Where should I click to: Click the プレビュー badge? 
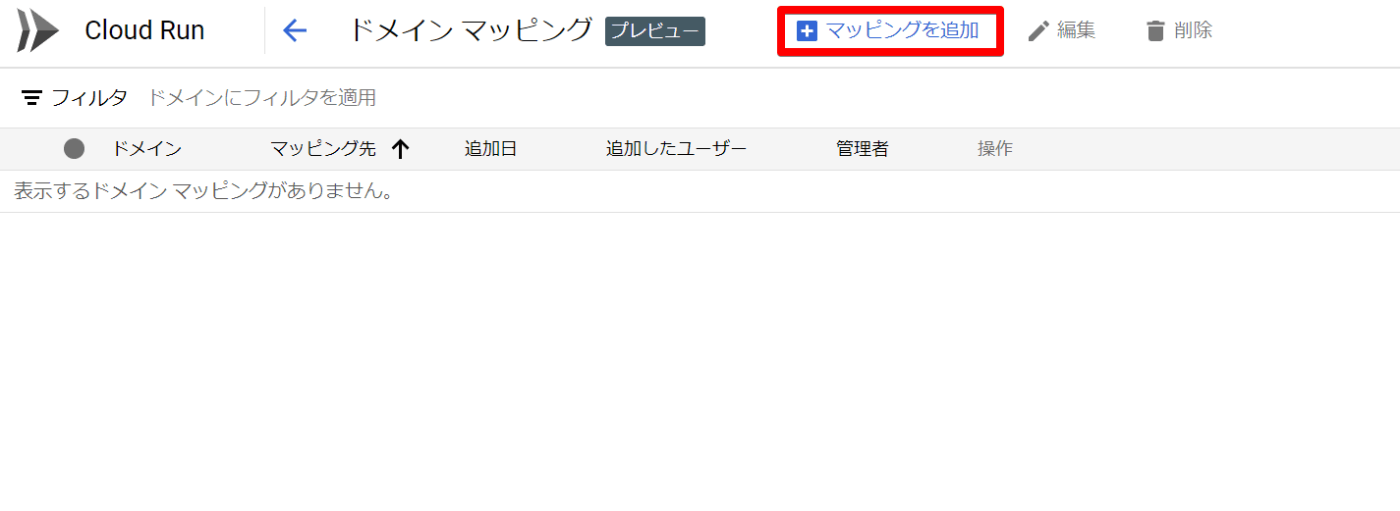tap(655, 31)
